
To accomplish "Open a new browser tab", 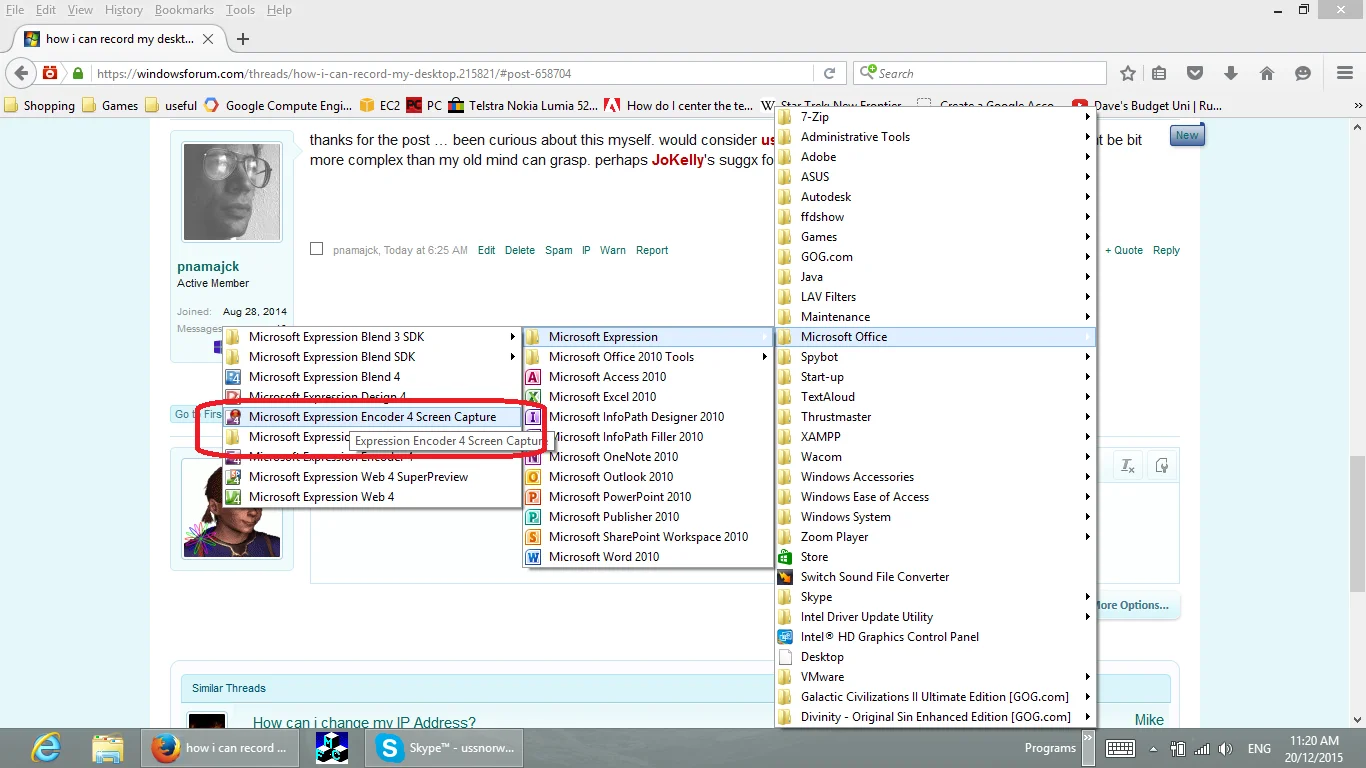I will point(243,39).
